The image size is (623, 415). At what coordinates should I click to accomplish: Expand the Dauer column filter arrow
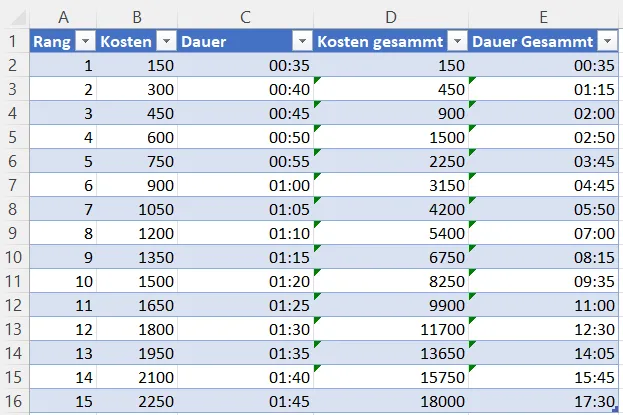click(301, 41)
